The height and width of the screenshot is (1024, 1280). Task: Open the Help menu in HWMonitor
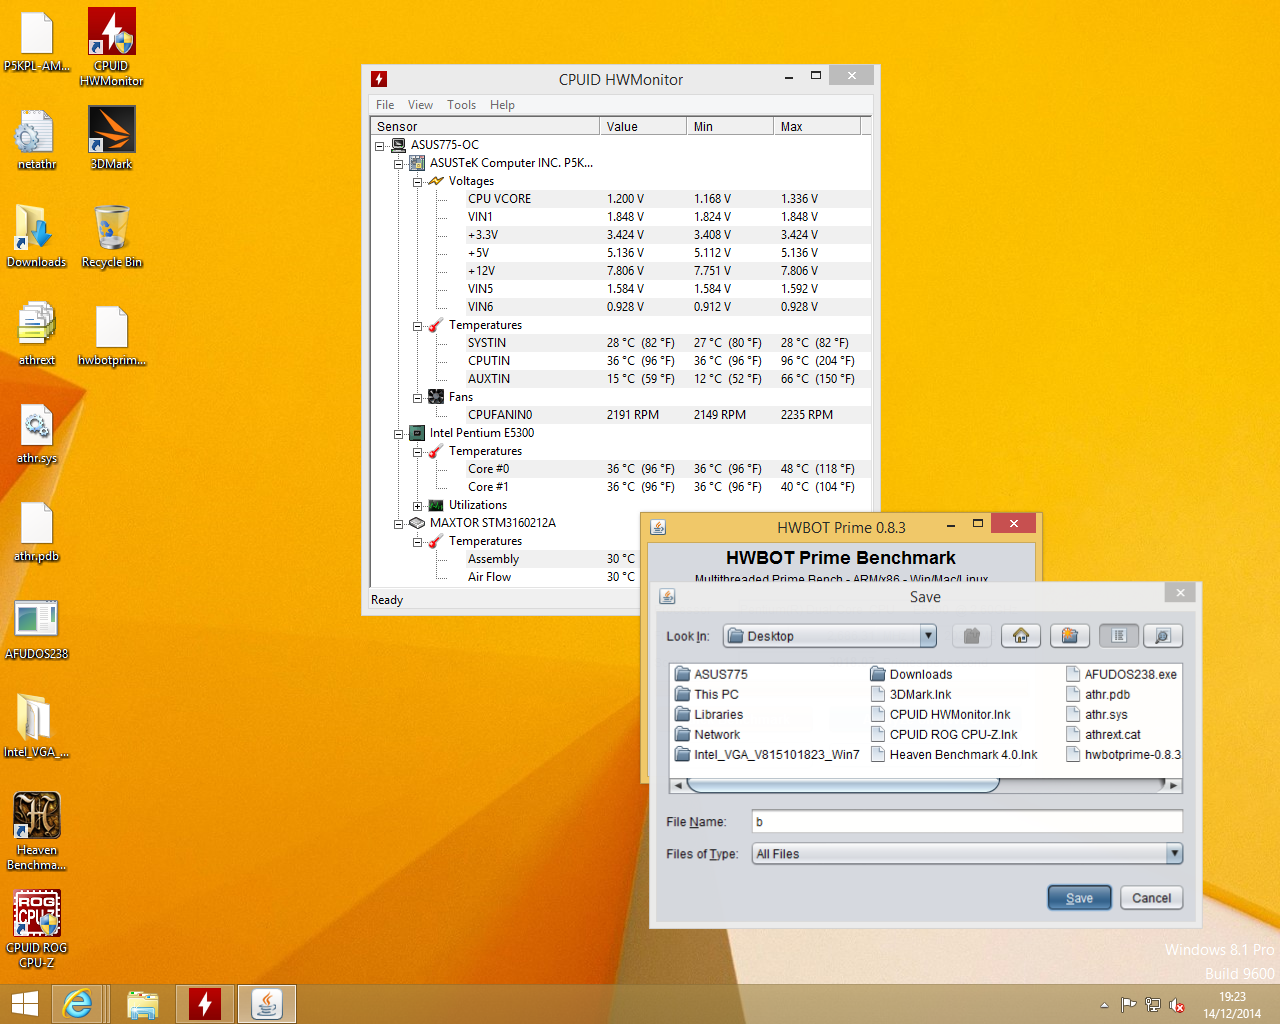502,105
